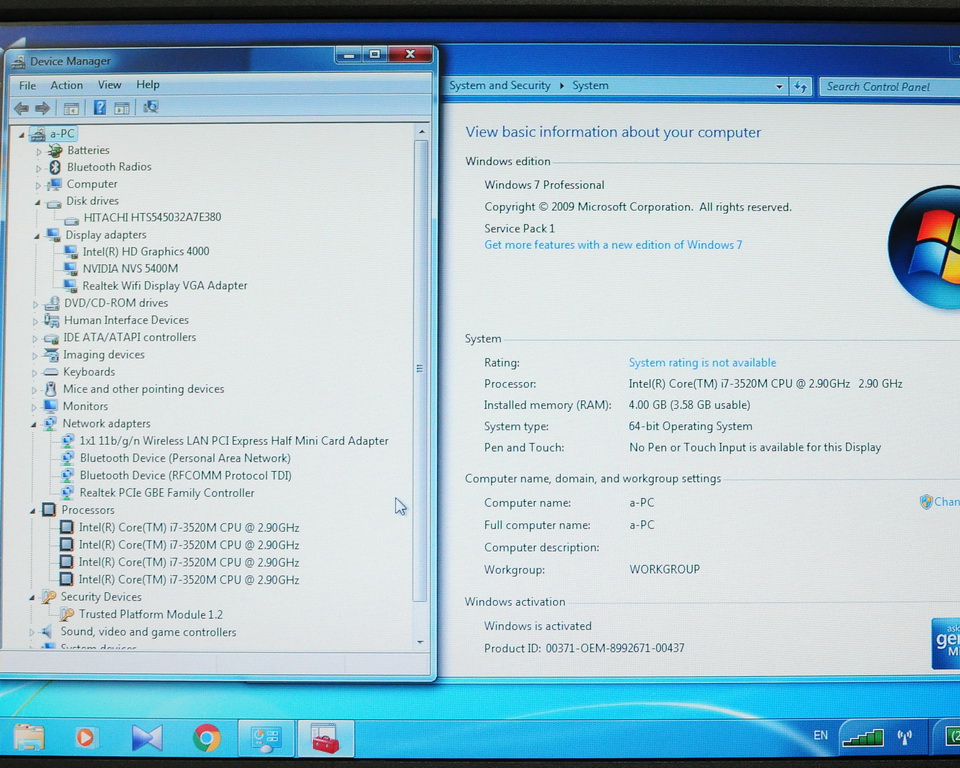The height and width of the screenshot is (768, 960).
Task: Click the blue bow-tie taskbar icon
Action: pyautogui.click(x=147, y=737)
